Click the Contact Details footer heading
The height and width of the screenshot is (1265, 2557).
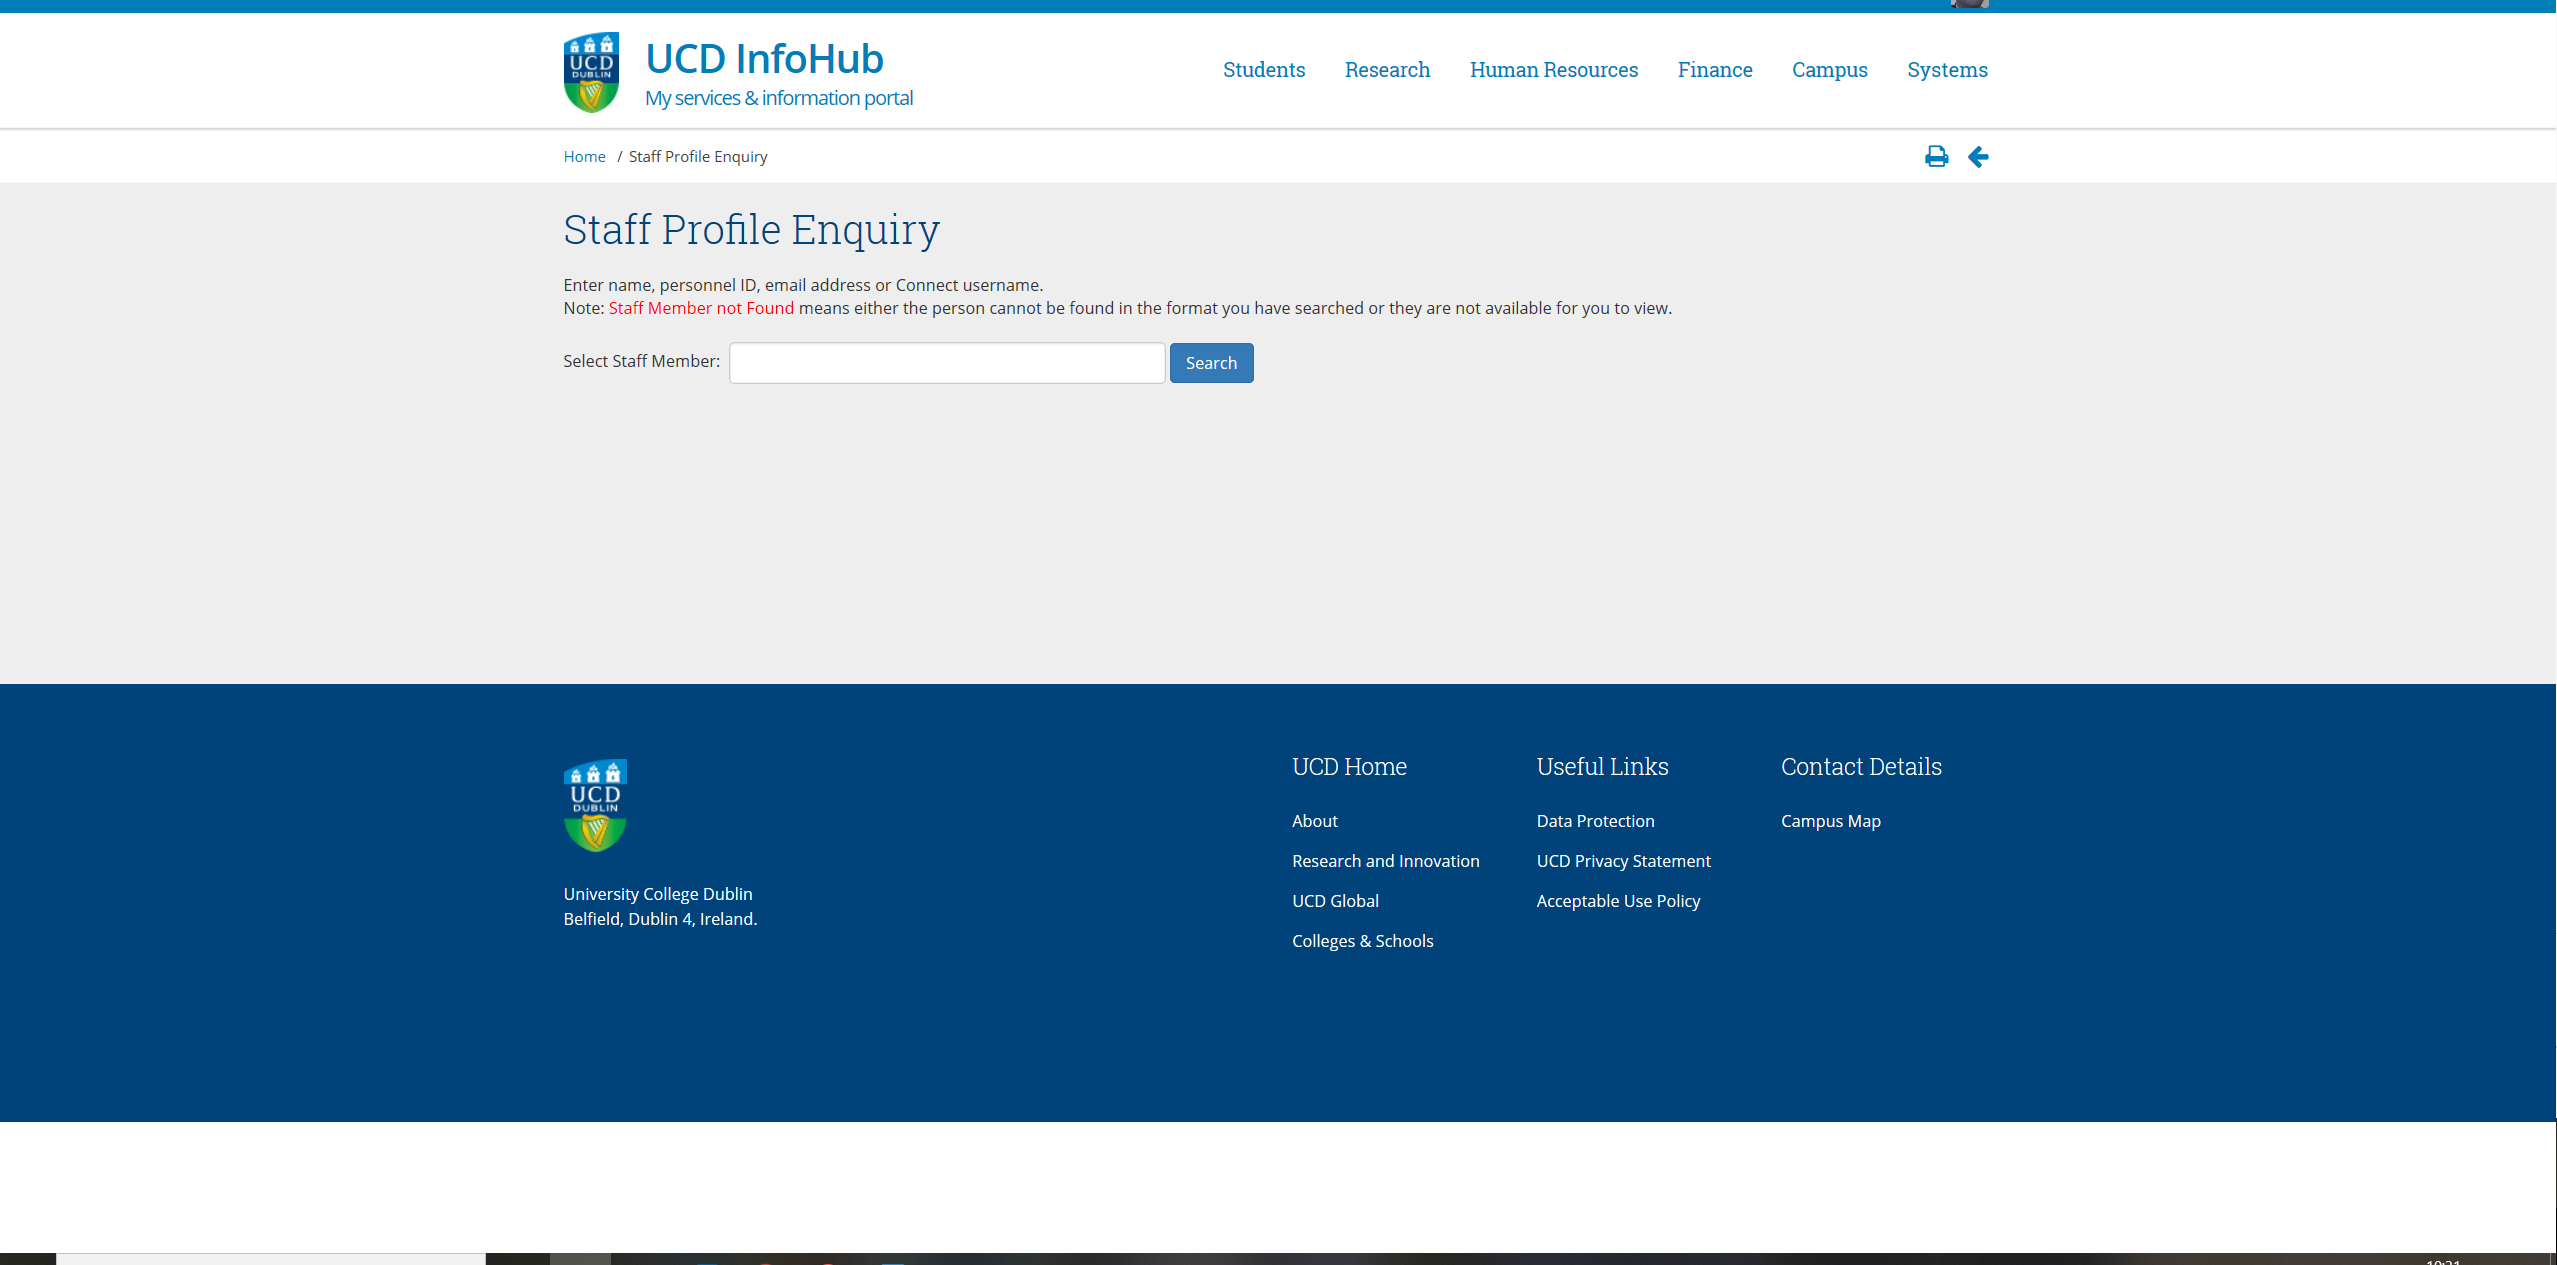1861,767
